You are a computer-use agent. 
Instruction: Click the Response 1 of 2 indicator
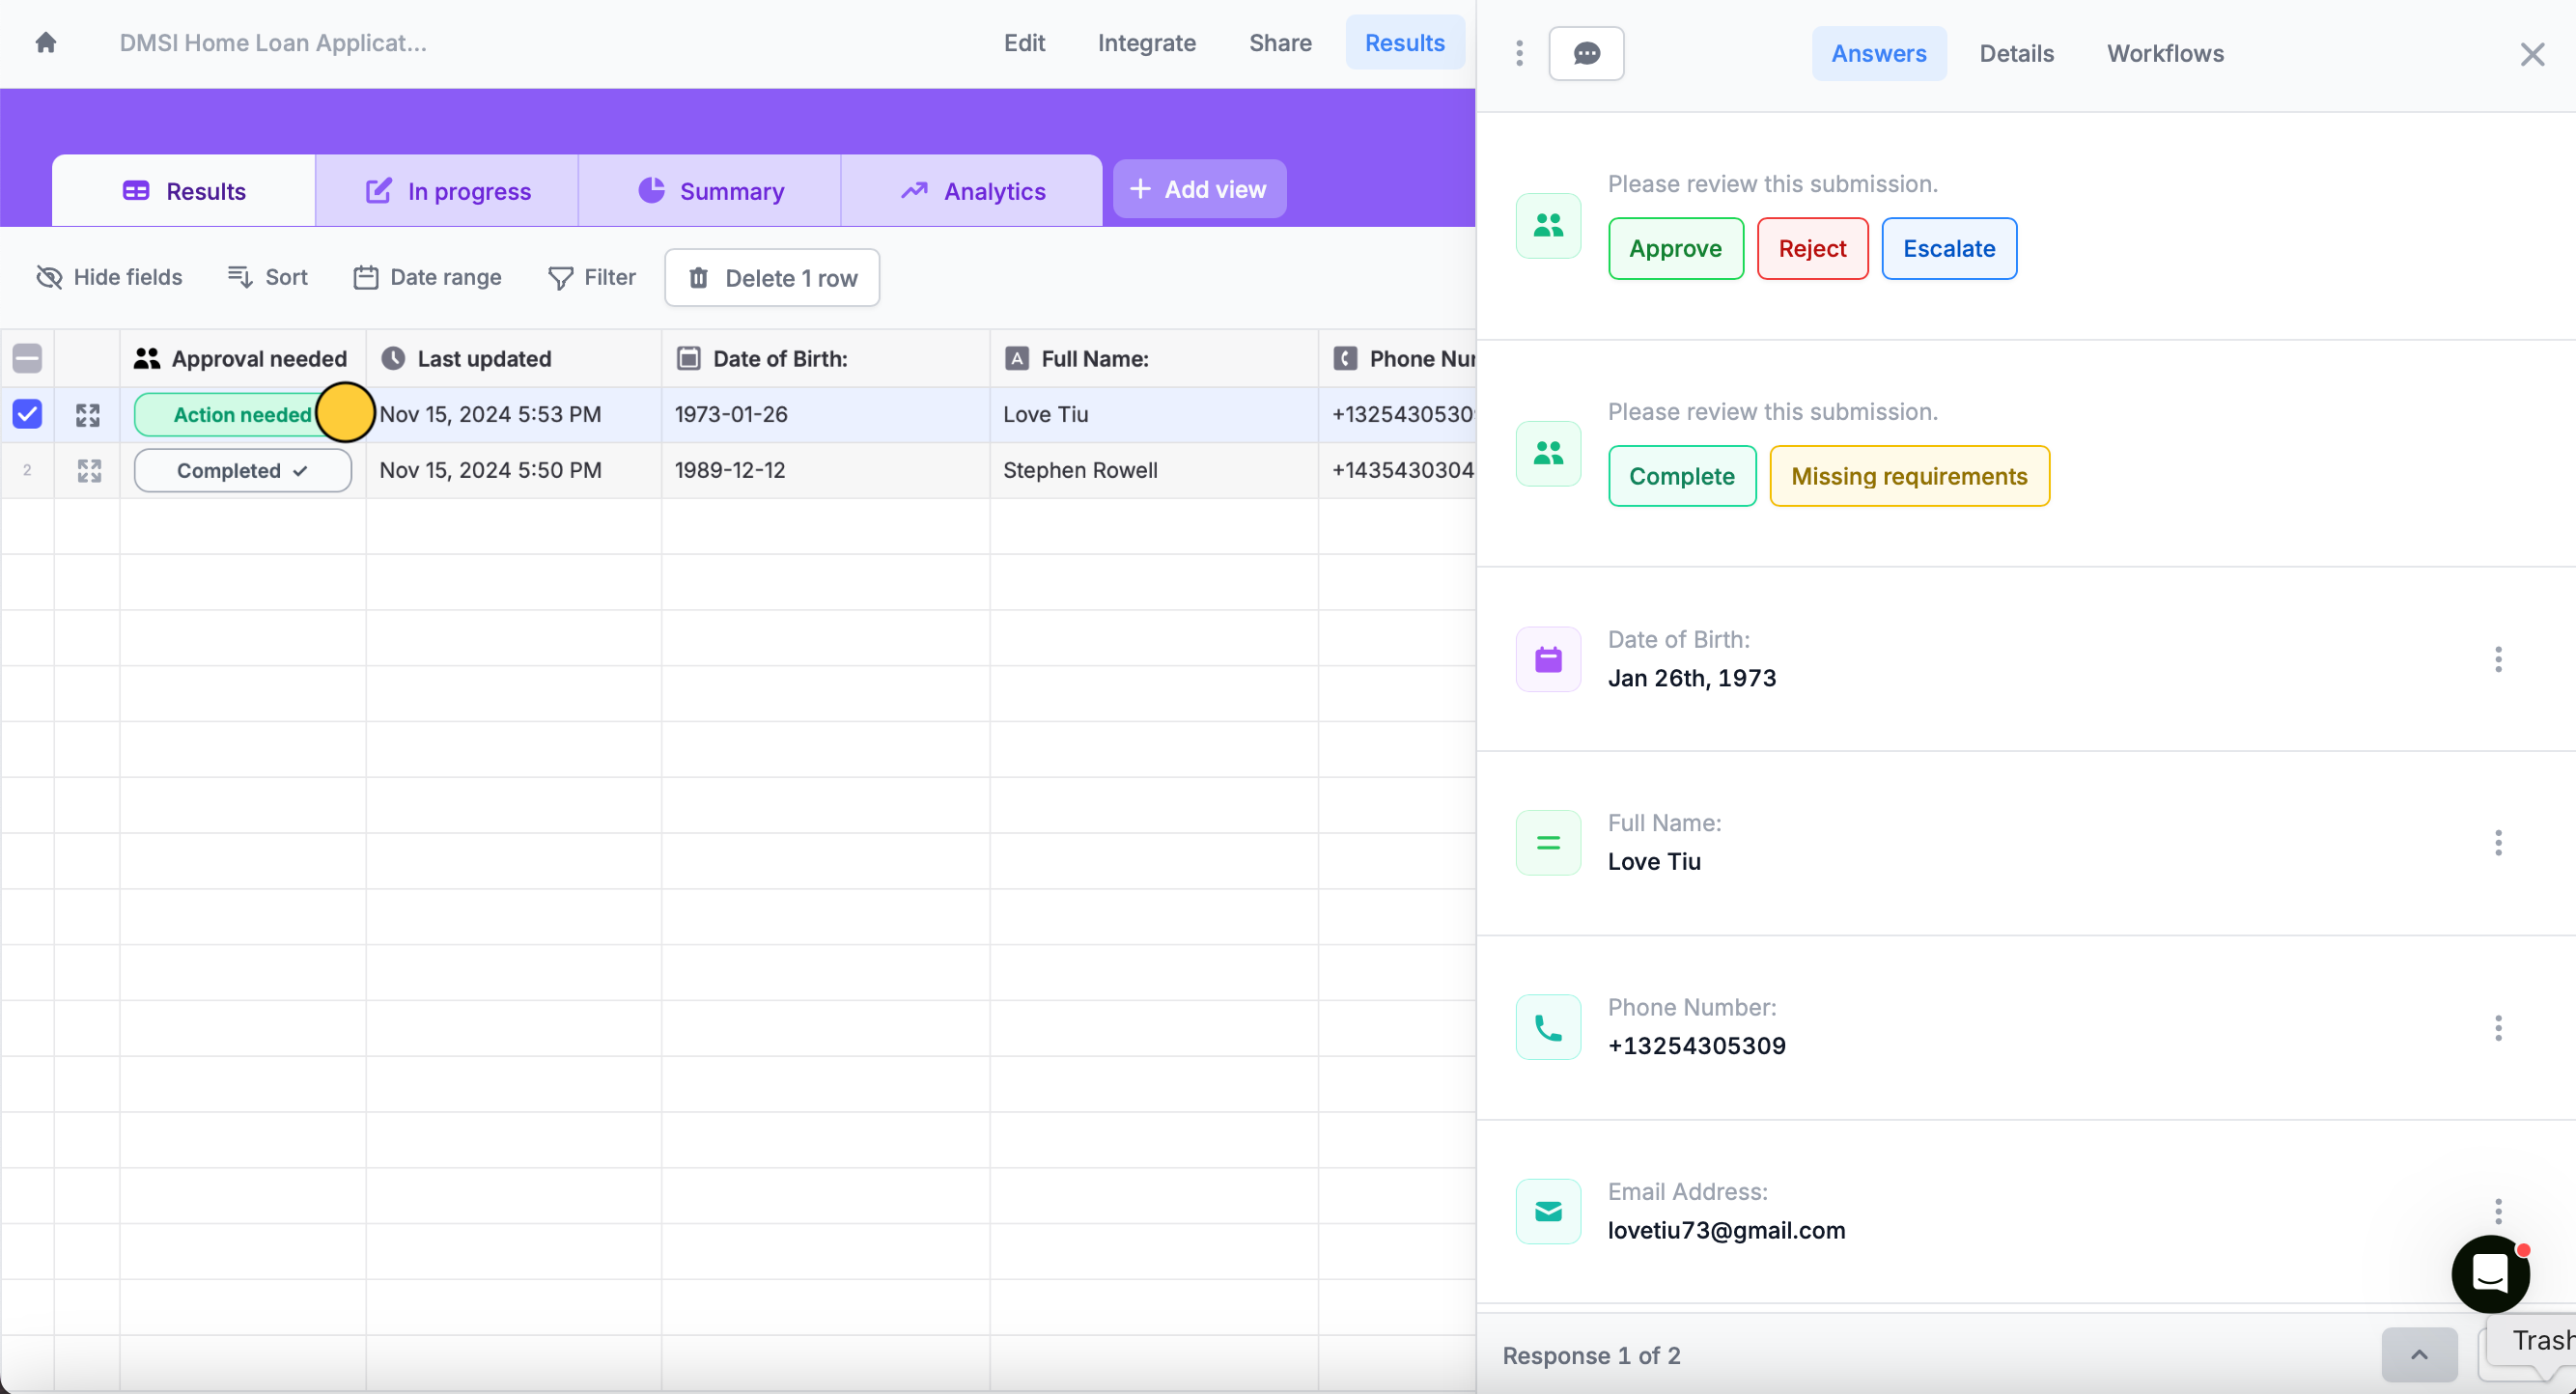pos(1591,1355)
